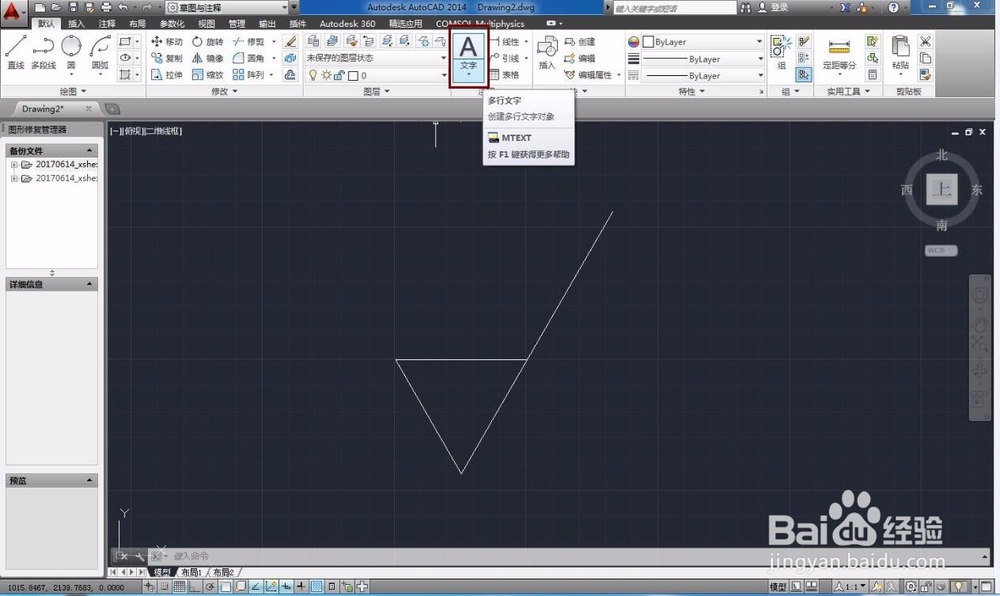Click the Fillet (圆角) tool
The width and height of the screenshot is (1000, 596).
249,58
